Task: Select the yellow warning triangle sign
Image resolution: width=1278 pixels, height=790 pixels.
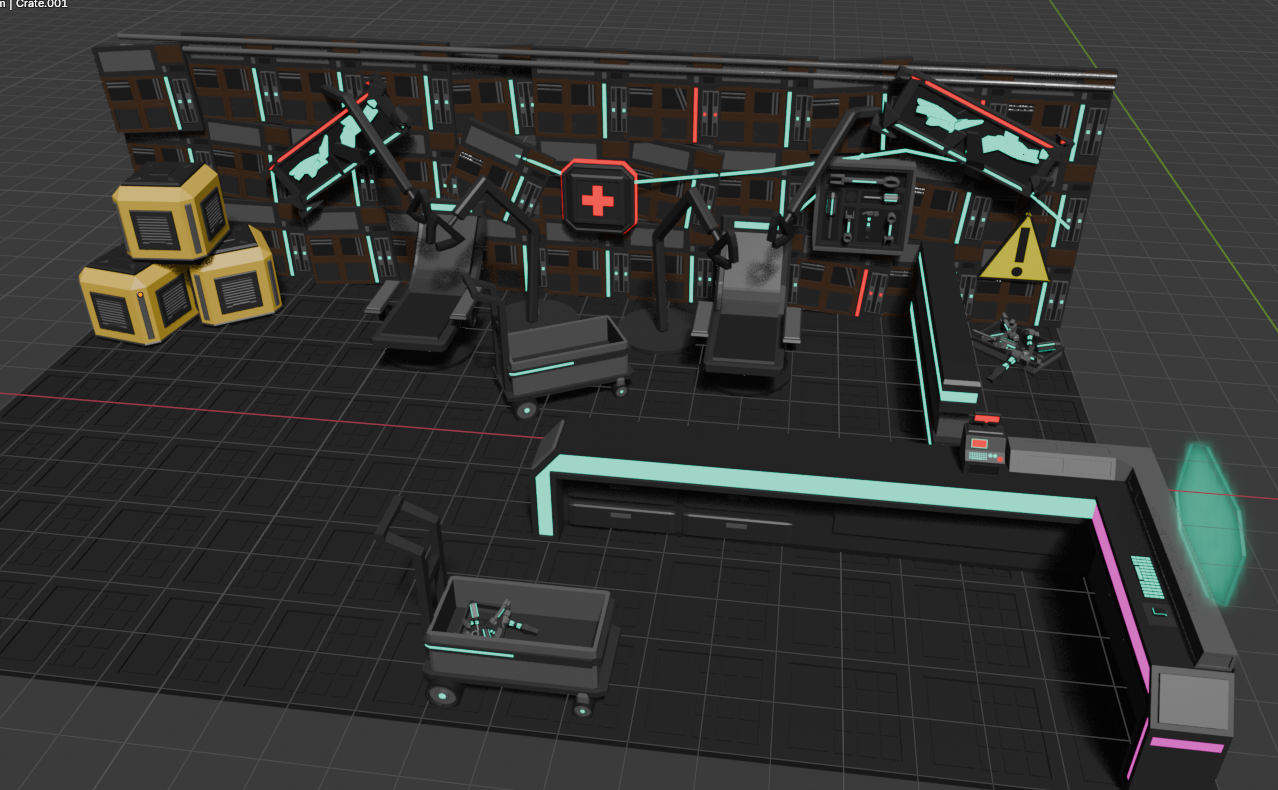Action: (x=1015, y=250)
